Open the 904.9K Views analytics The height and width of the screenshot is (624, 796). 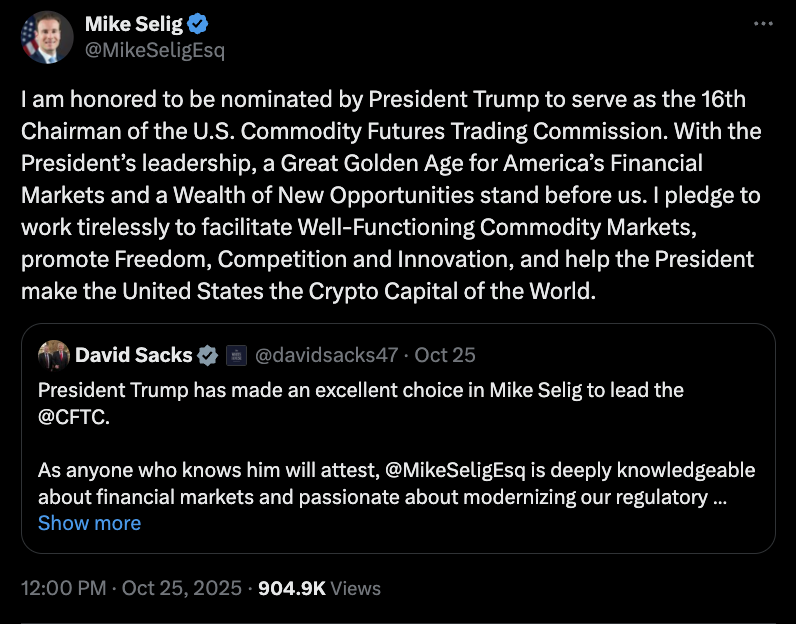pyautogui.click(x=319, y=589)
